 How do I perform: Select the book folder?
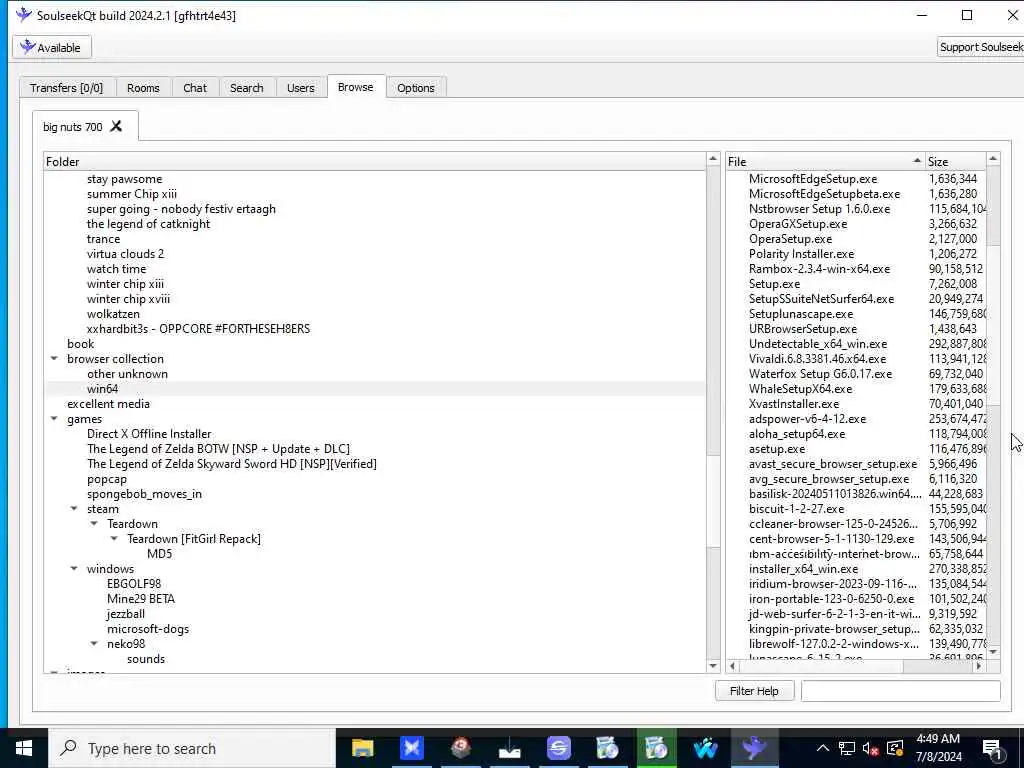[80, 344]
